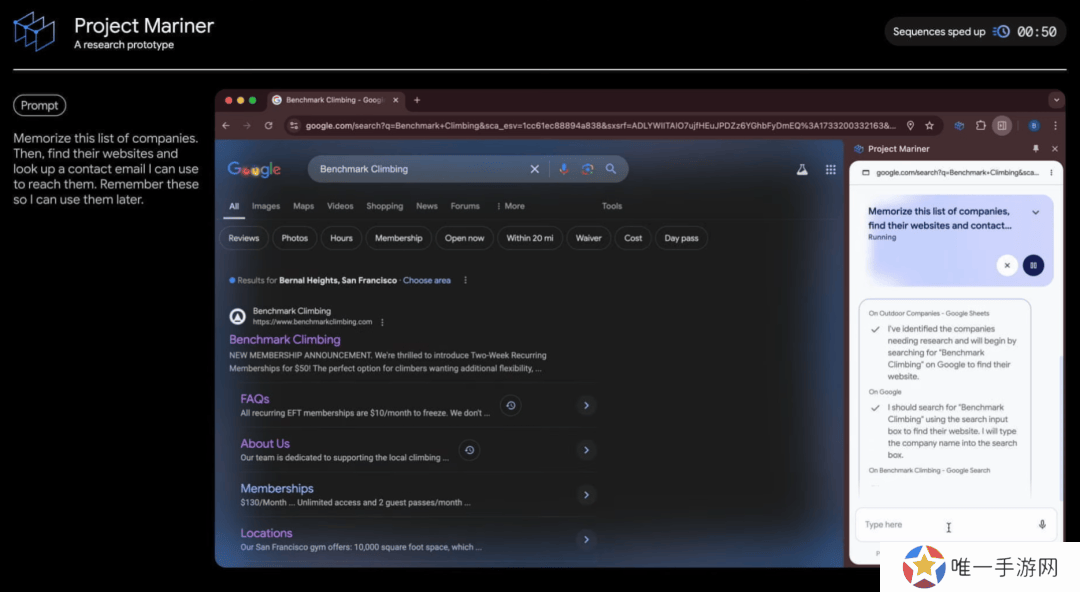Screen dimensions: 1080x592
Task: Open the Project Mariner extension icon in toolbar
Action: 959,125
